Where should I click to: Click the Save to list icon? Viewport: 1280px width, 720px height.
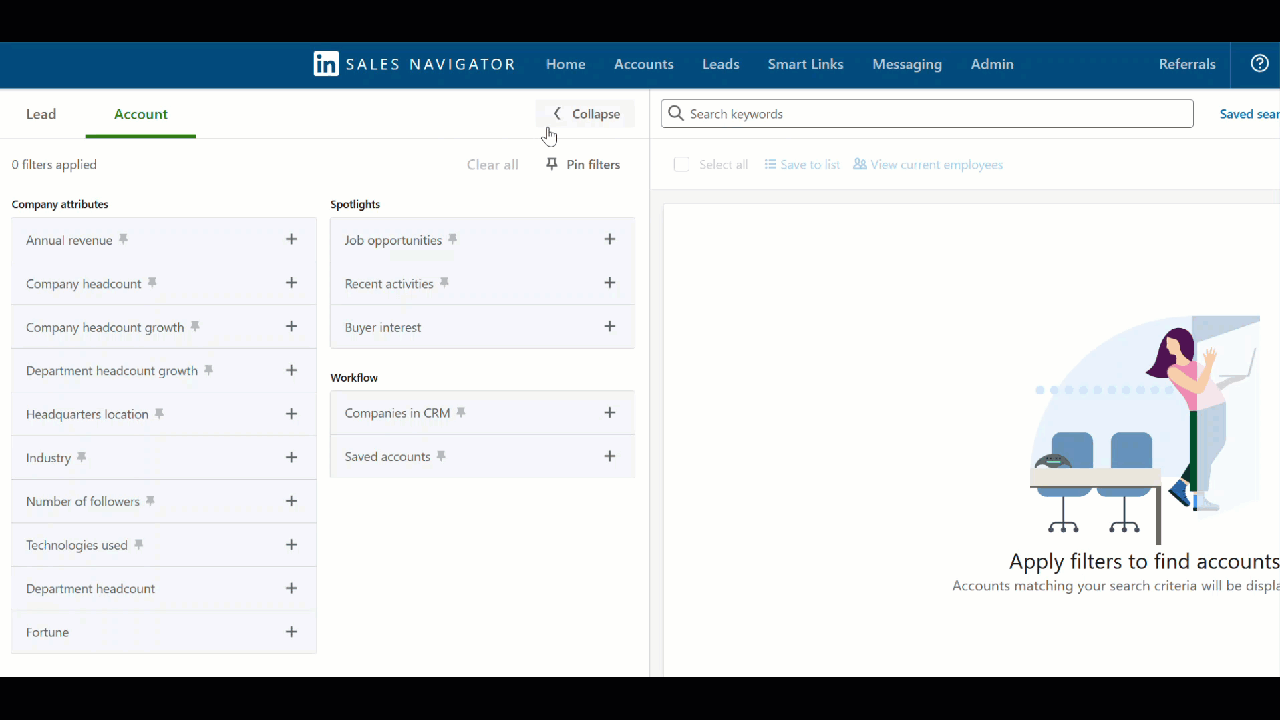[769, 164]
